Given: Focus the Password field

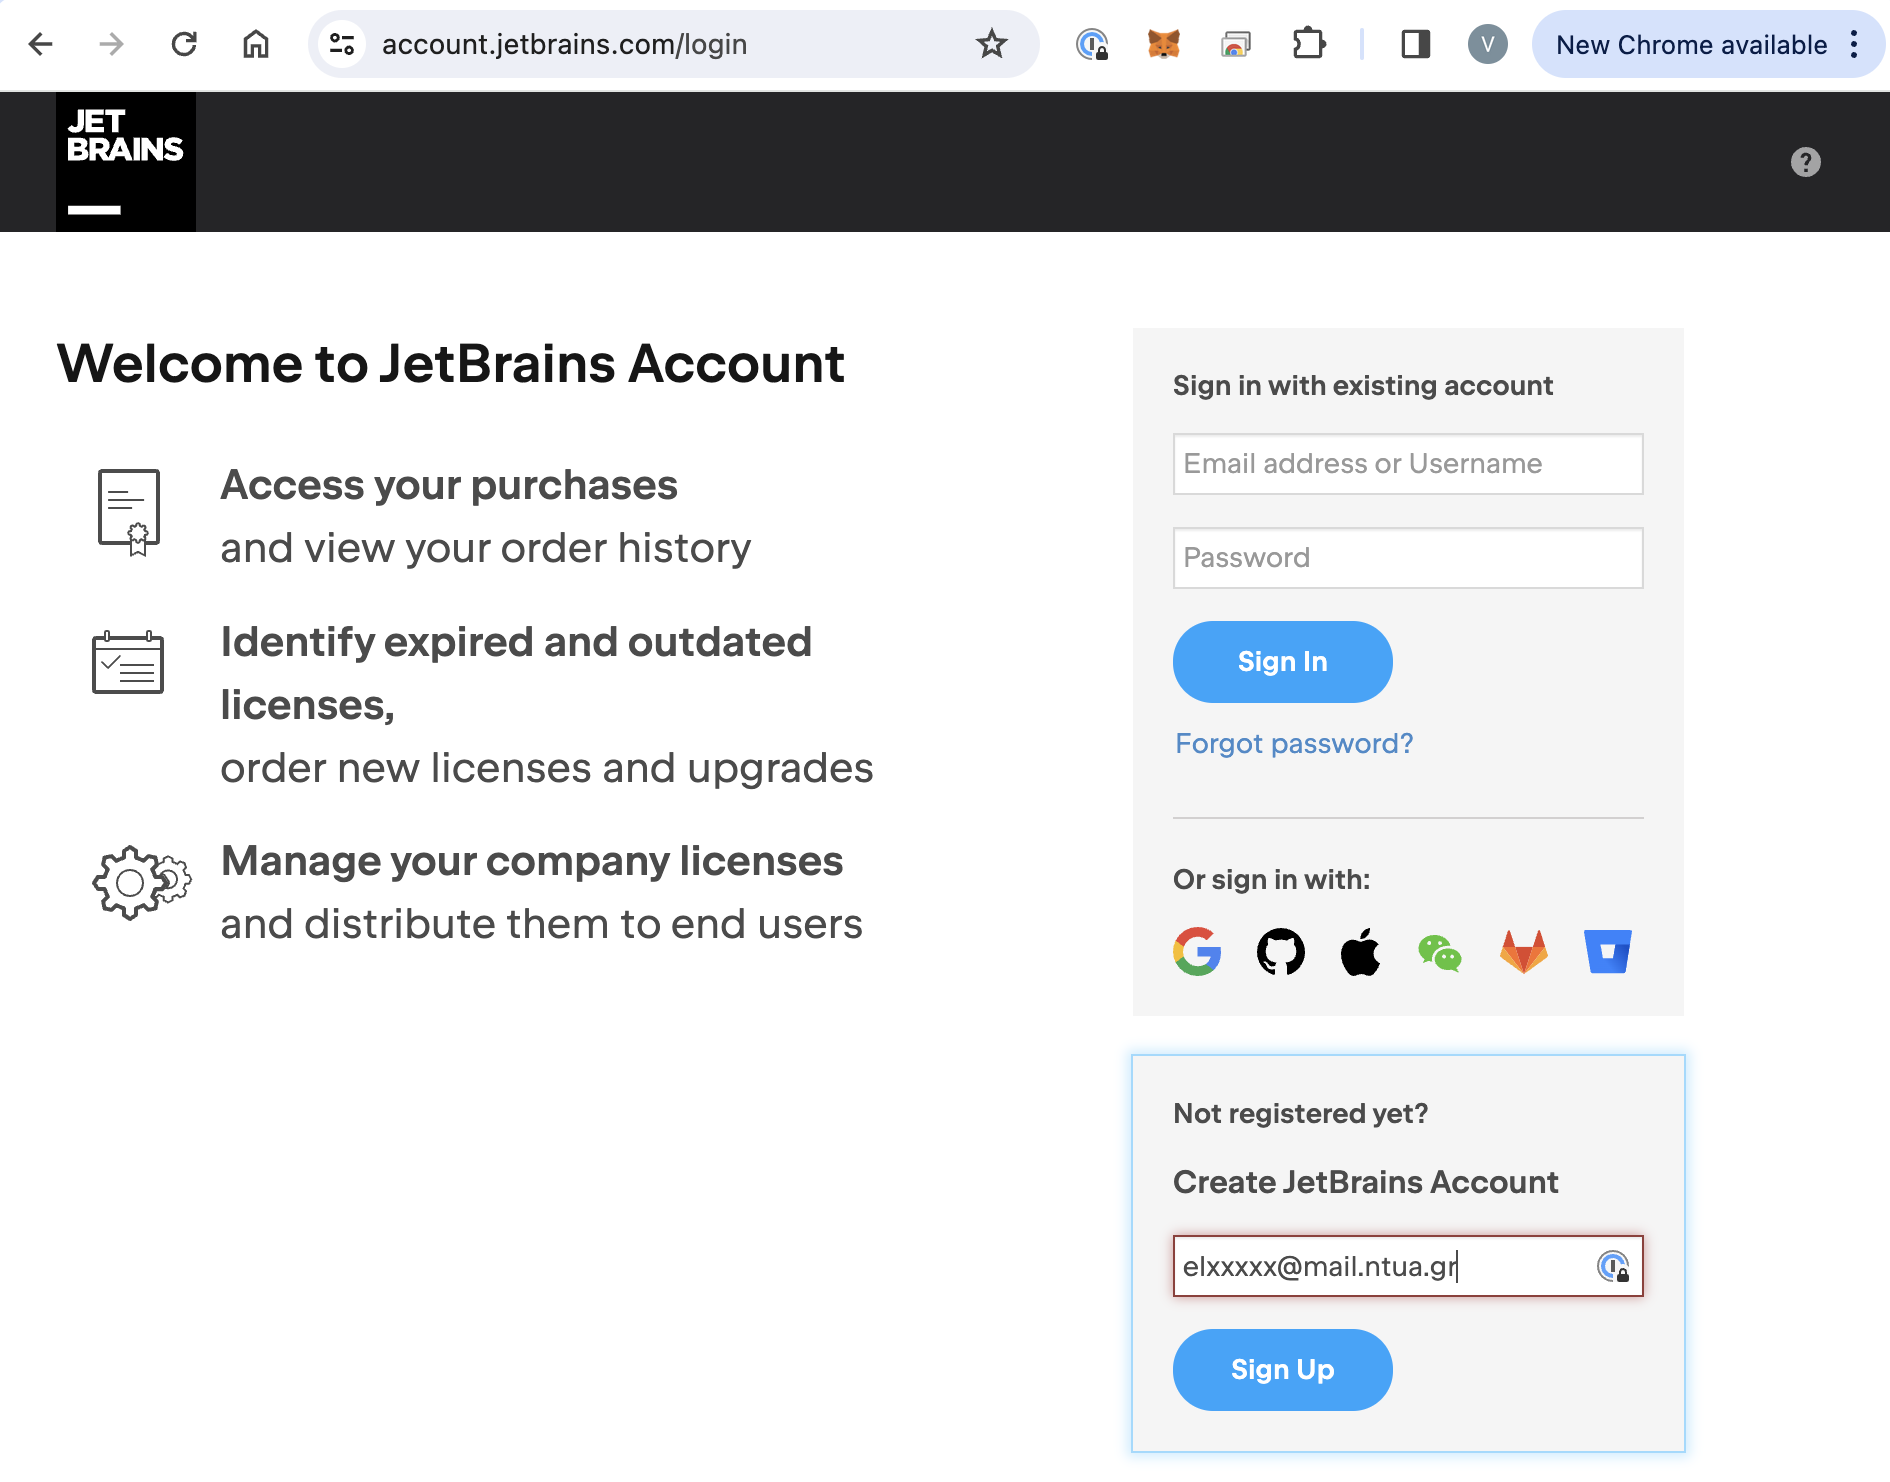Looking at the screenshot, I should [1408, 558].
